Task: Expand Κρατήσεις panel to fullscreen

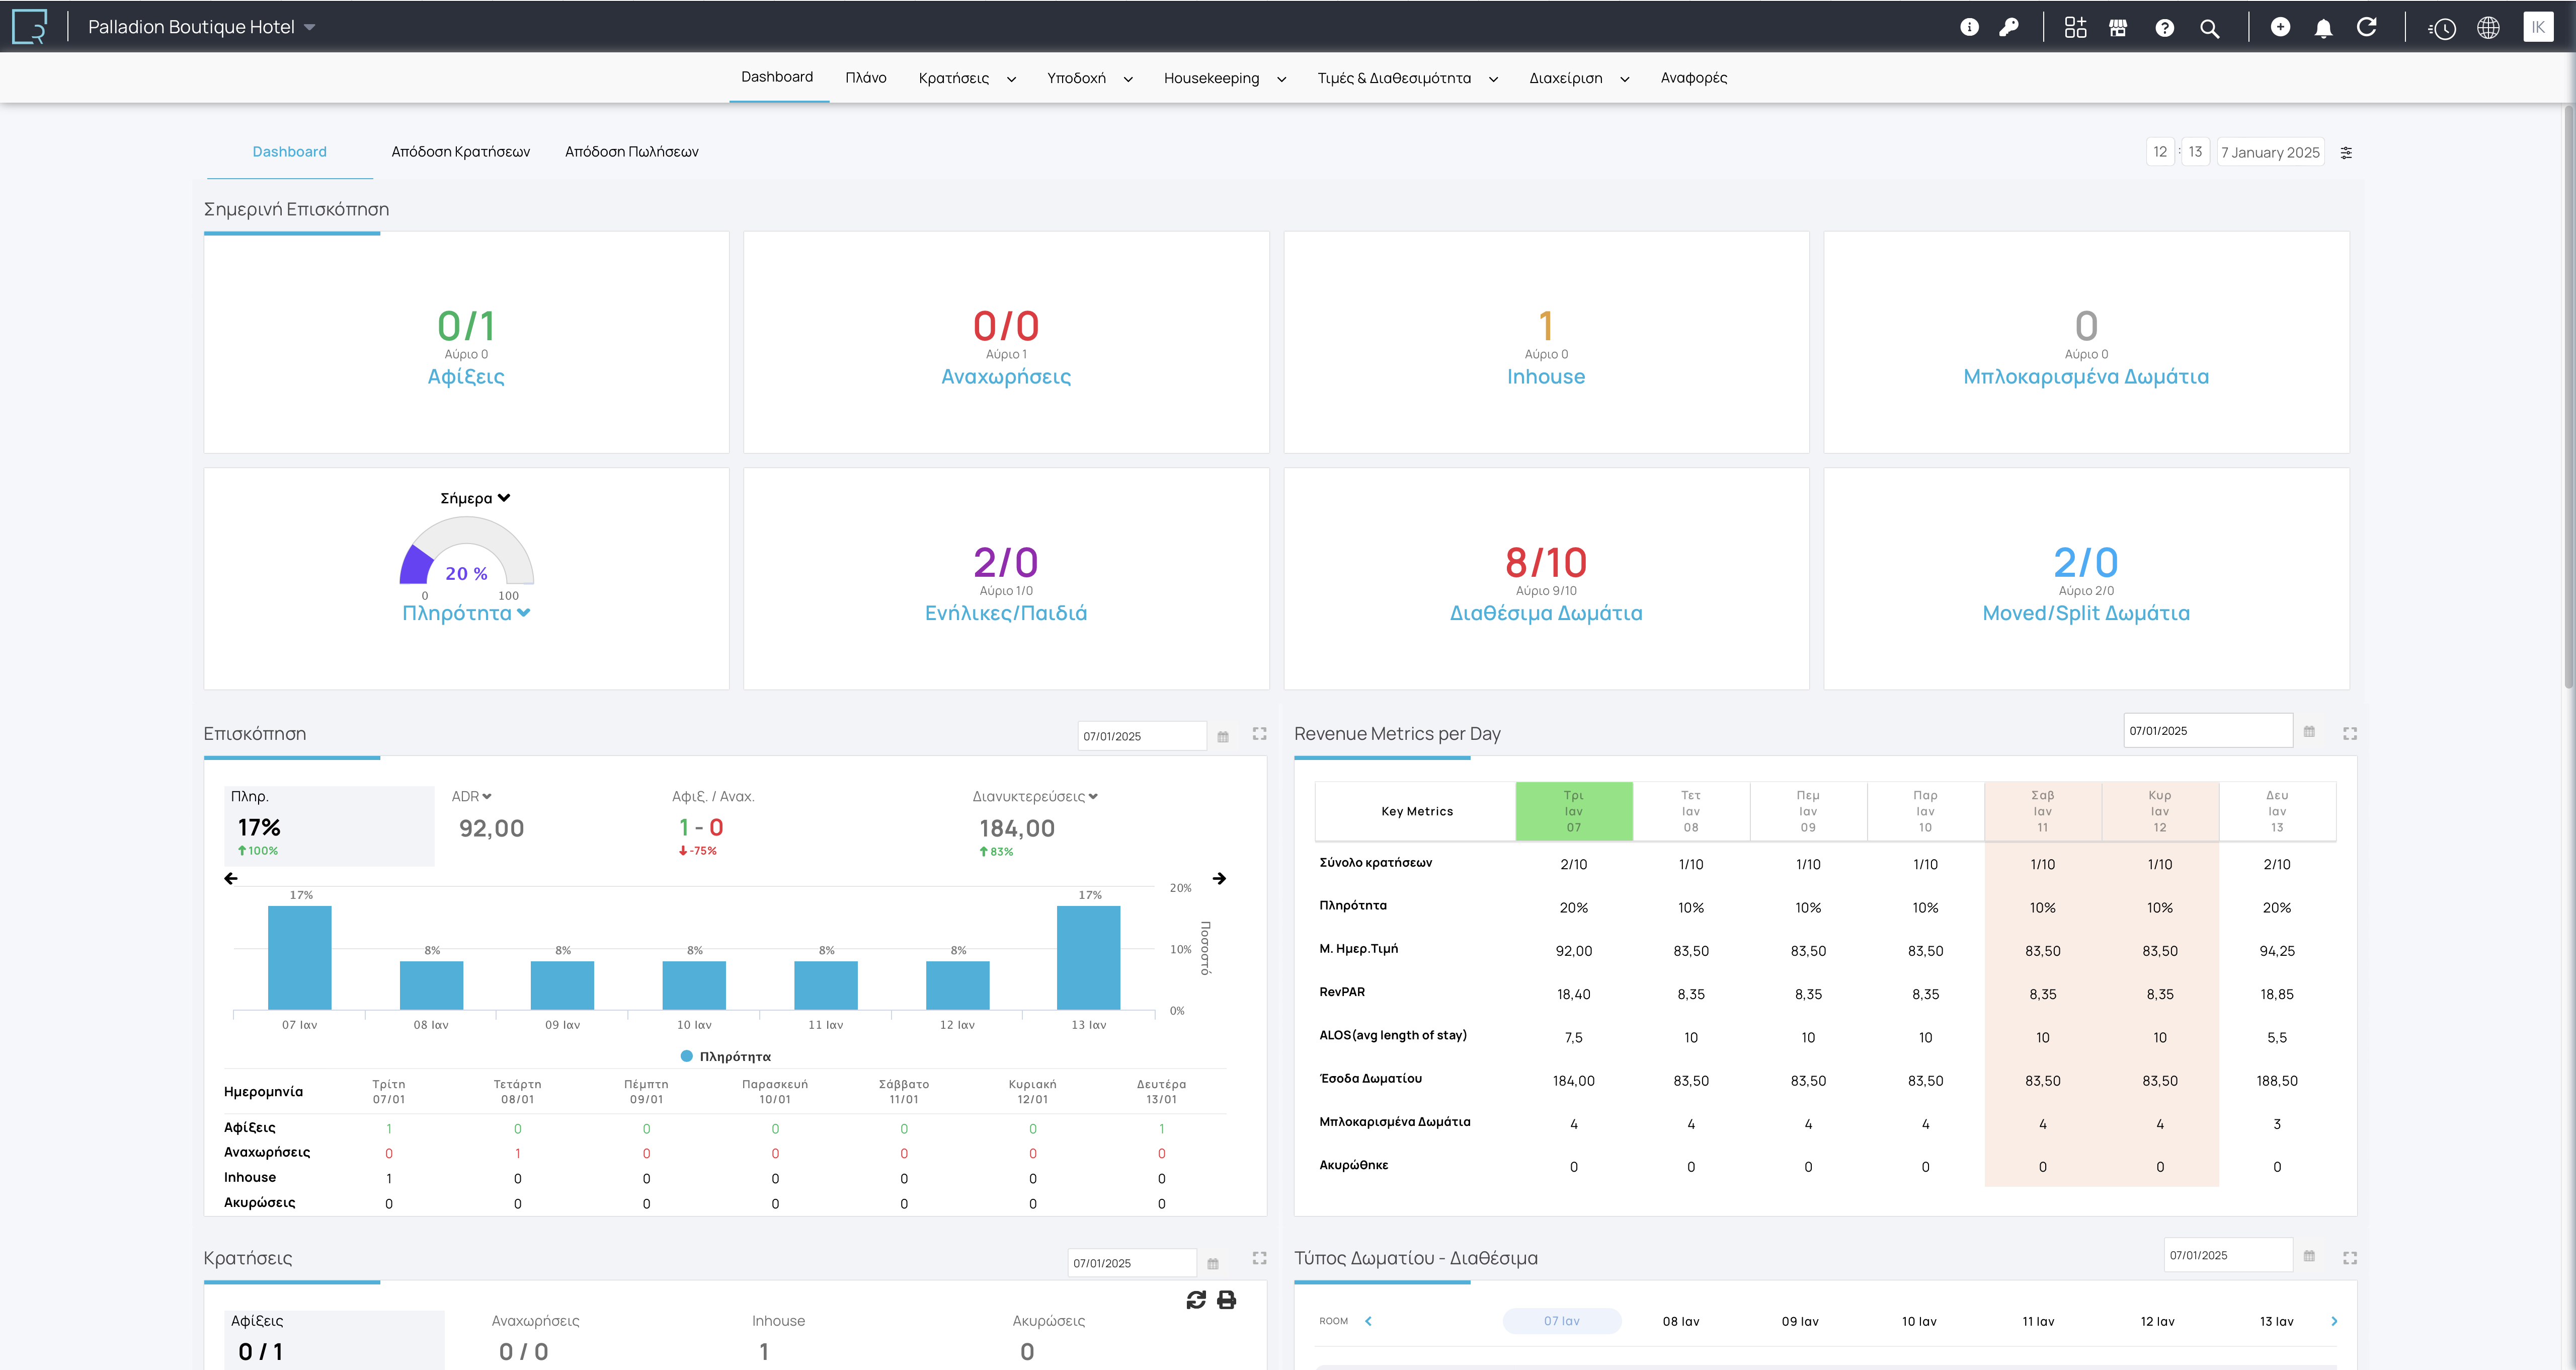Action: pos(1260,1258)
